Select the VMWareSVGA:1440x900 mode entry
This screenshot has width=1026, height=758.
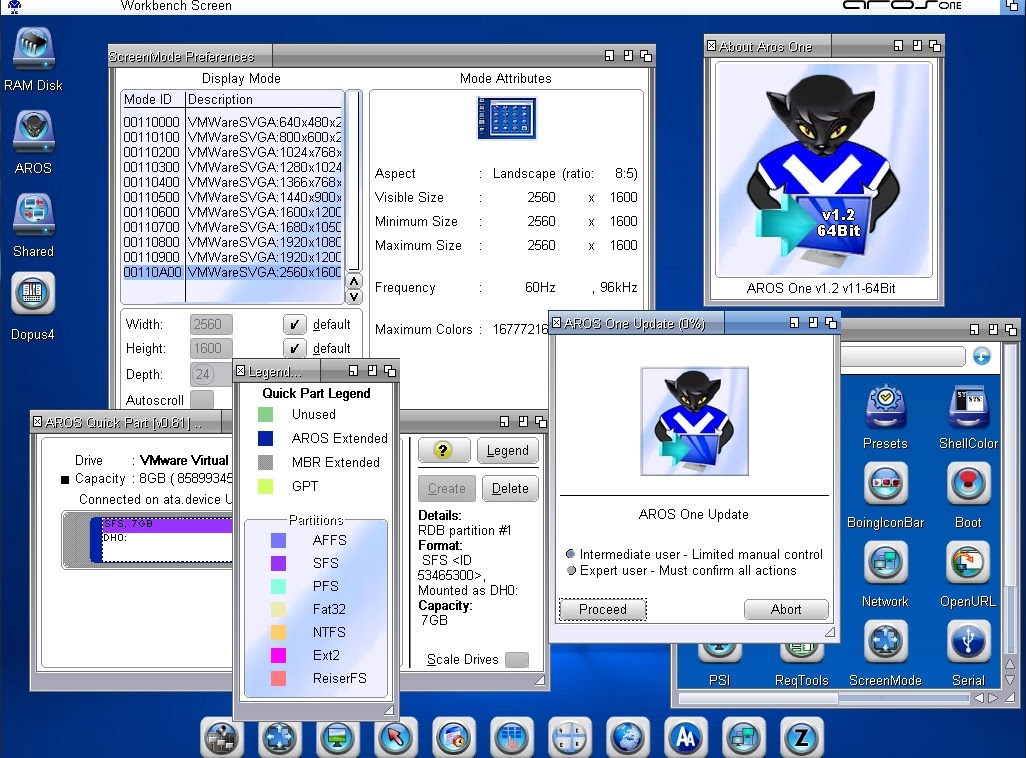(x=264, y=197)
